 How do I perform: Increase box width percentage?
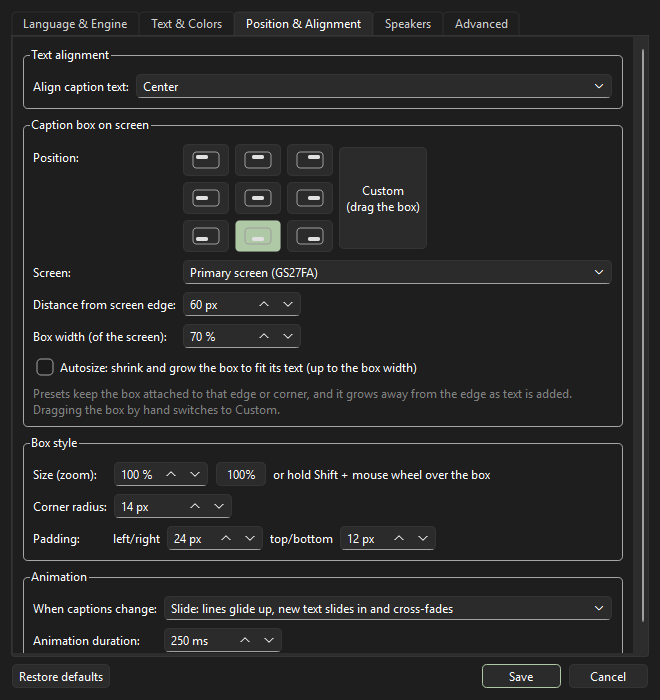click(264, 336)
